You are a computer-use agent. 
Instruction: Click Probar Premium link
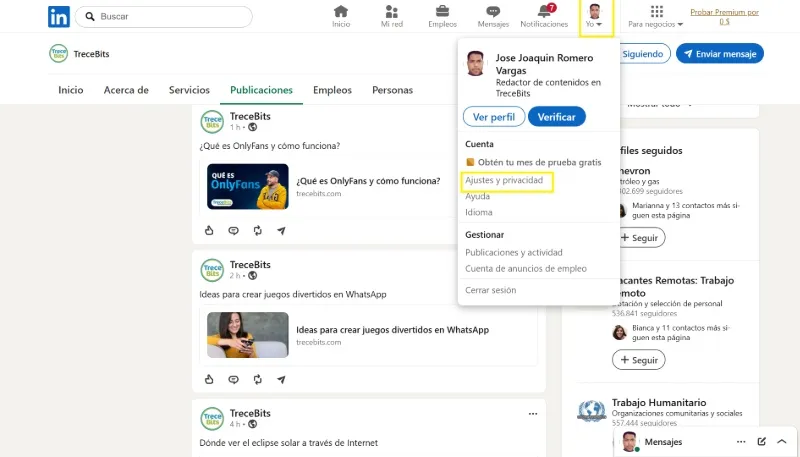pyautogui.click(x=724, y=16)
